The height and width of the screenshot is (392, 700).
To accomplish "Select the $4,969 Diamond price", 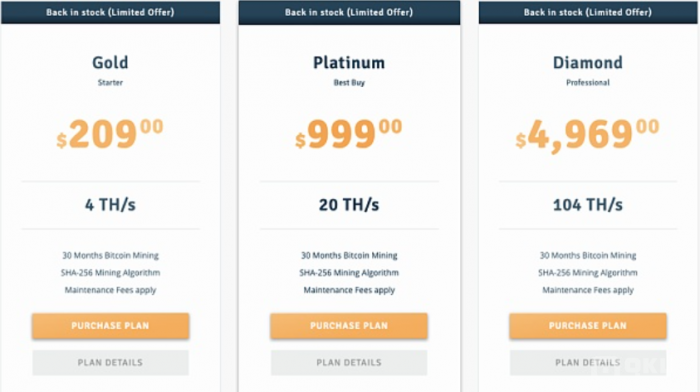I will point(588,135).
